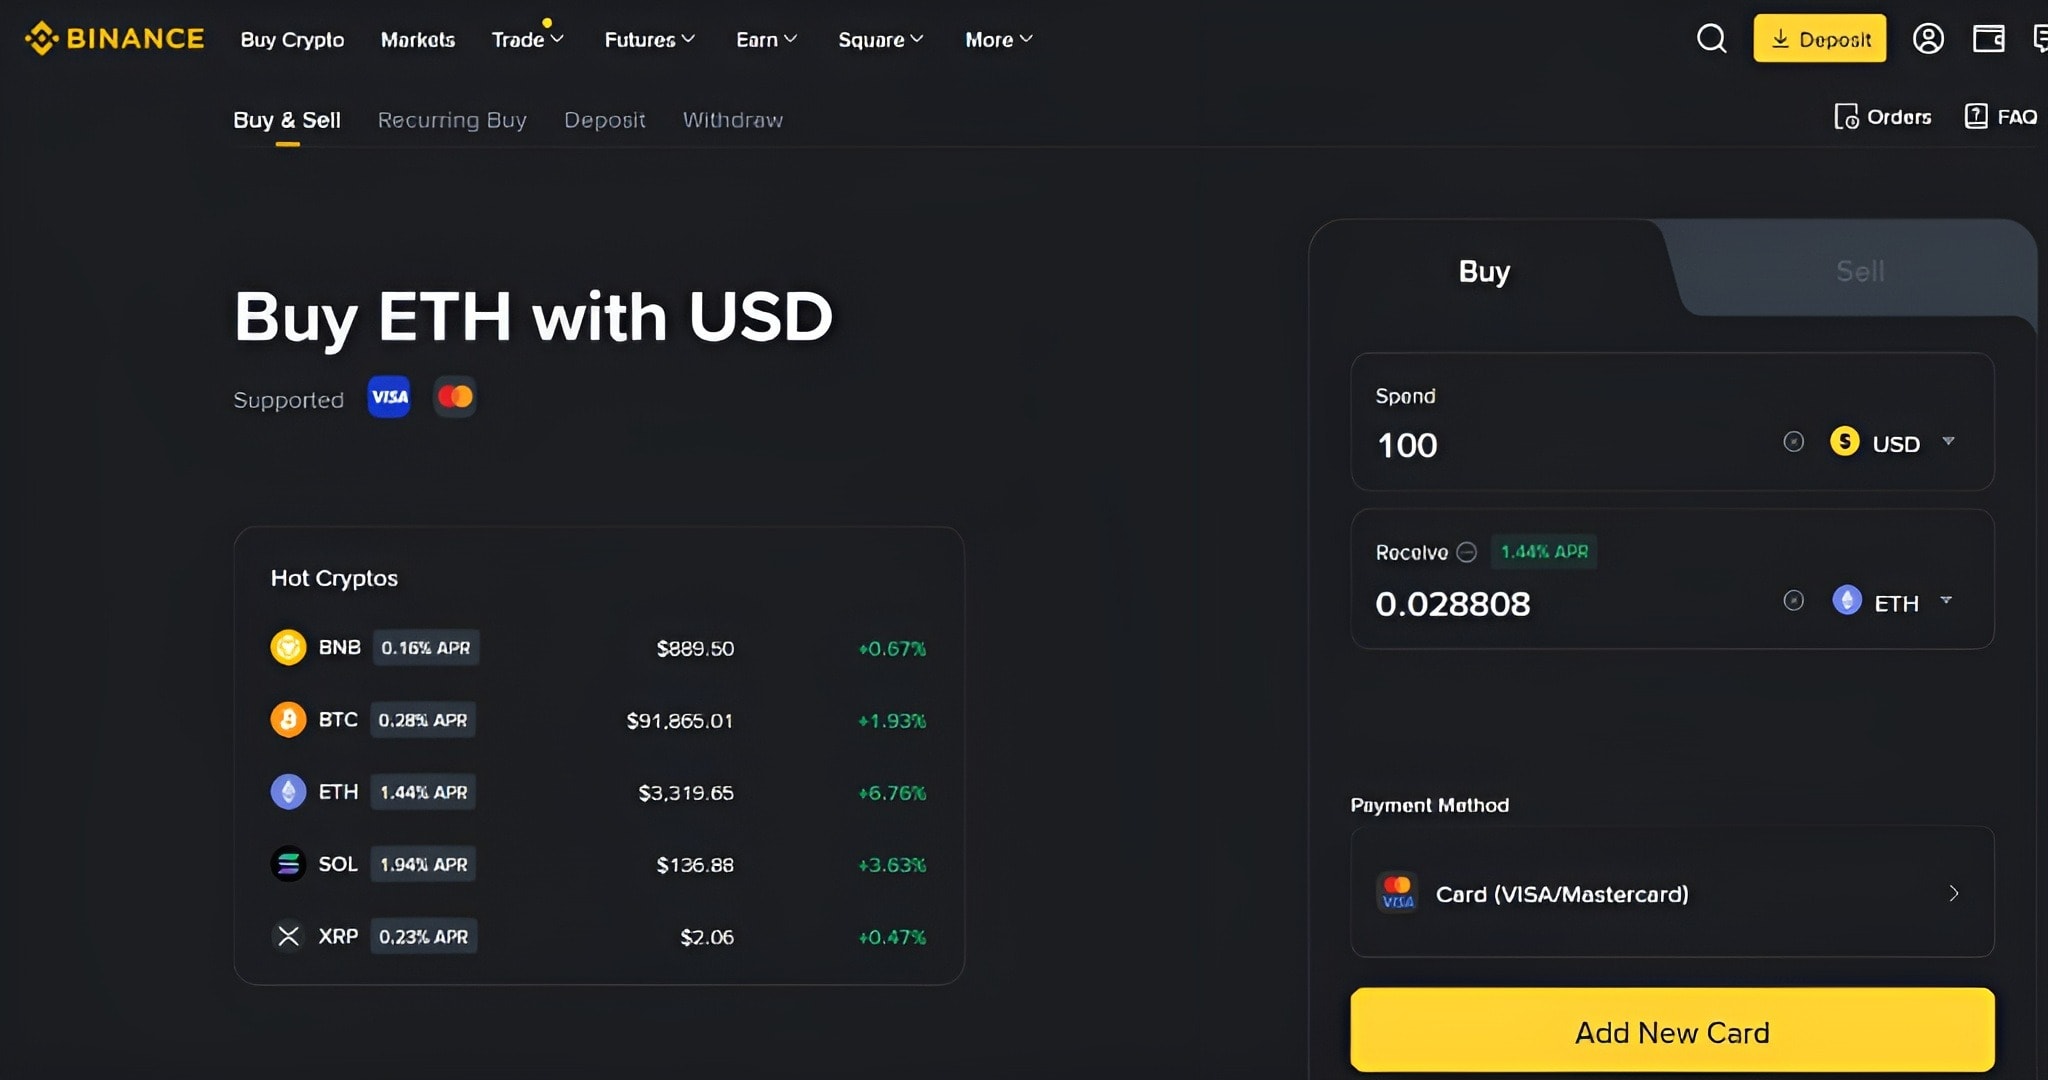
Task: Toggle the Receive APR info icon
Action: coord(1468,552)
